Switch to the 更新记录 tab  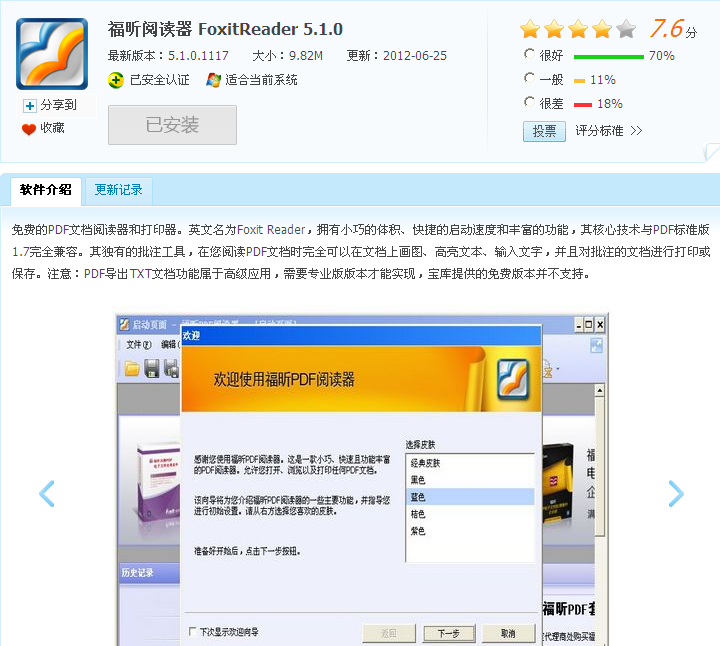(x=118, y=189)
